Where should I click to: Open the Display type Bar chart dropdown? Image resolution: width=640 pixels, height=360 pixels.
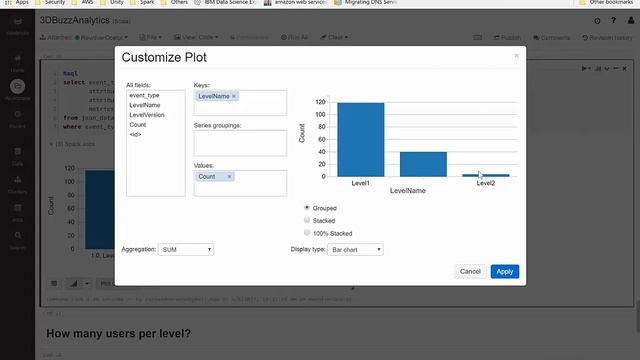coord(355,249)
